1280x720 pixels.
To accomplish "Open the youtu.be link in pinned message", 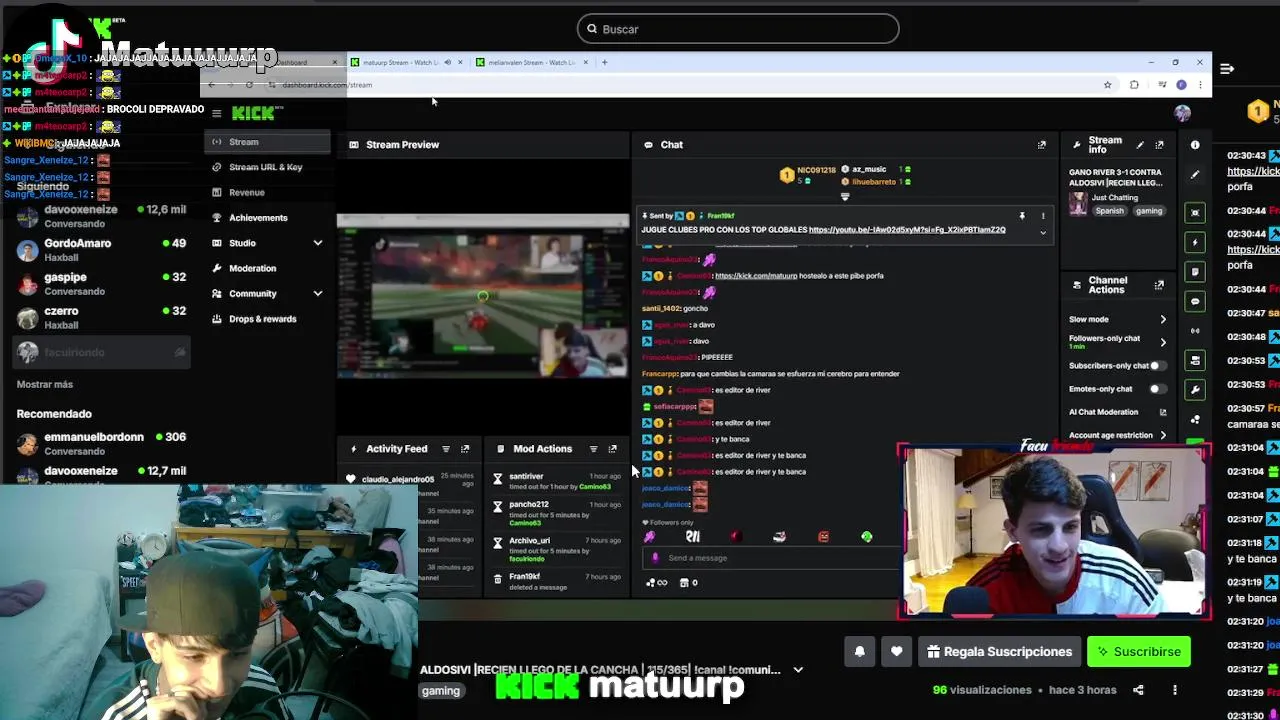I will (907, 230).
